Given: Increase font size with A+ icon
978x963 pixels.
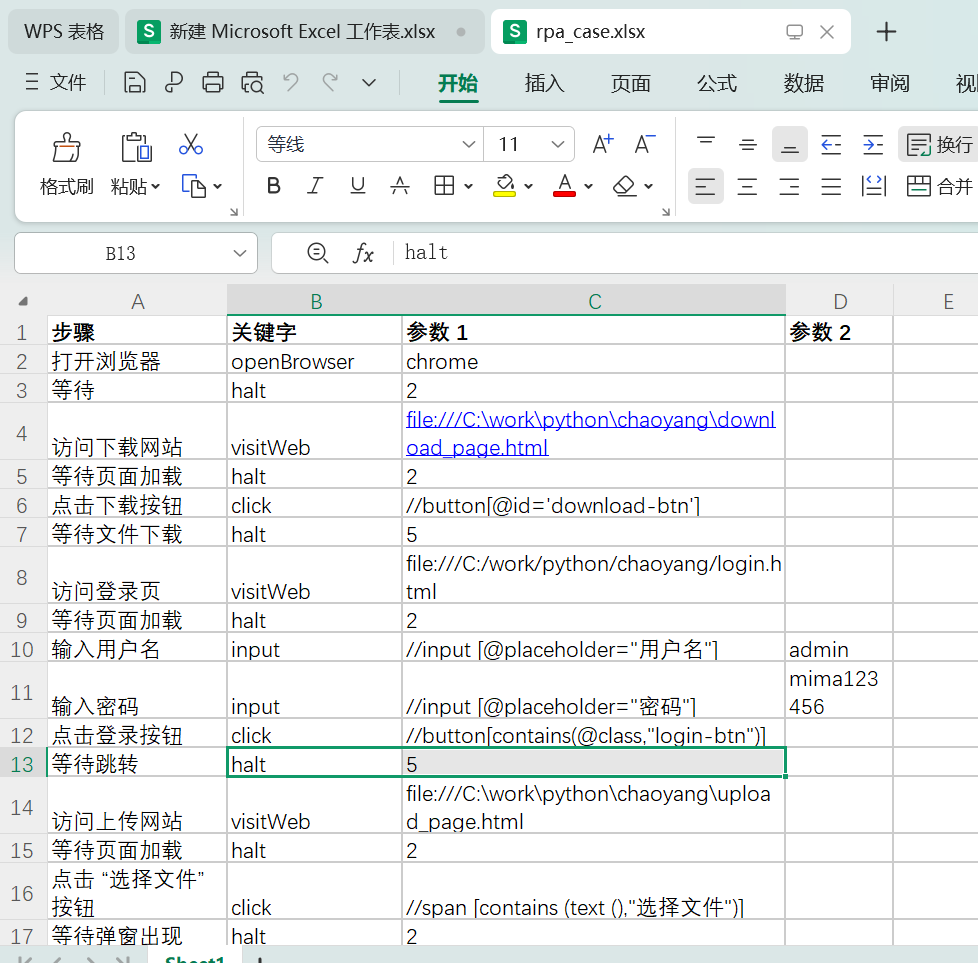Looking at the screenshot, I should point(603,144).
